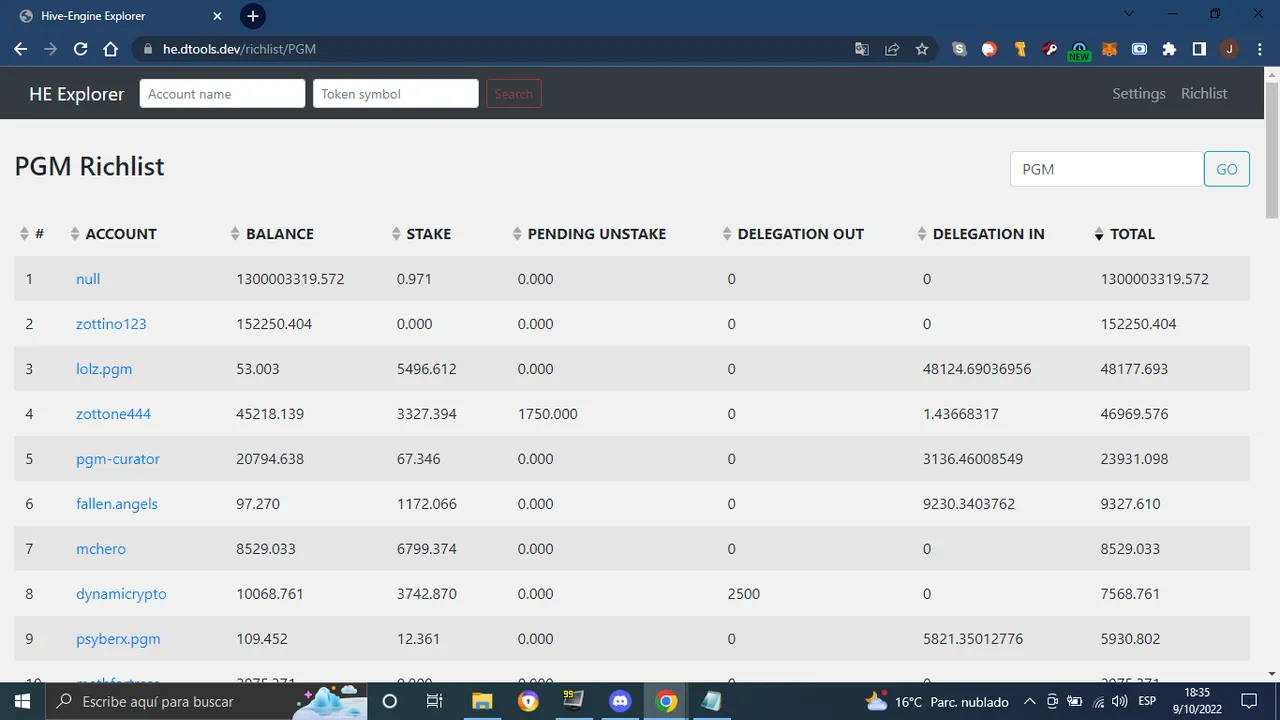Click the 1300003319.572 balance cell
The height and width of the screenshot is (720, 1280).
point(290,279)
